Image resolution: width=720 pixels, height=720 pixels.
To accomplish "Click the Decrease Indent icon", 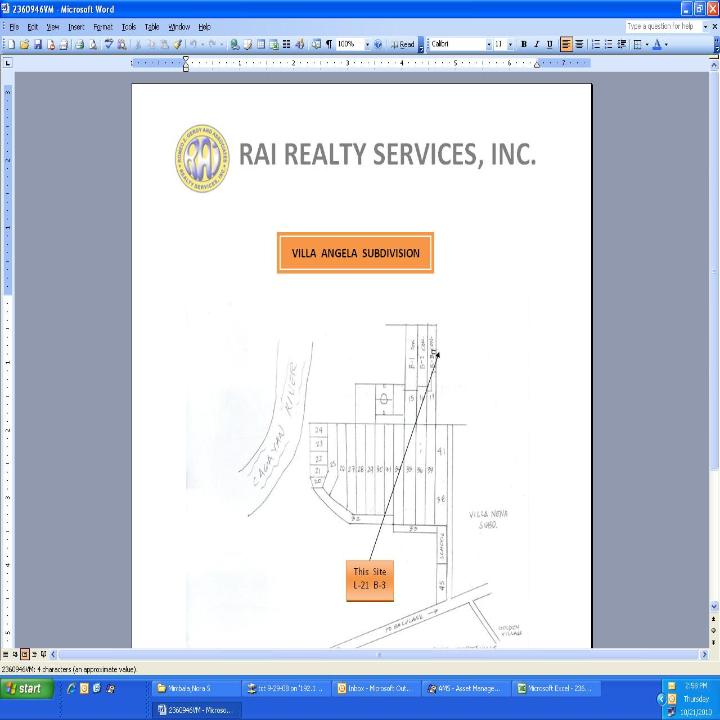I will [622, 45].
